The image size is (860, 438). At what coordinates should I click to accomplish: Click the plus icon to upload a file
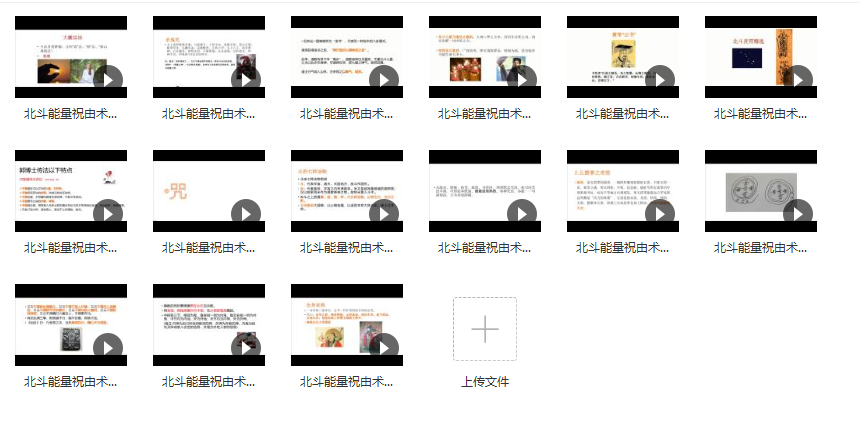484,328
